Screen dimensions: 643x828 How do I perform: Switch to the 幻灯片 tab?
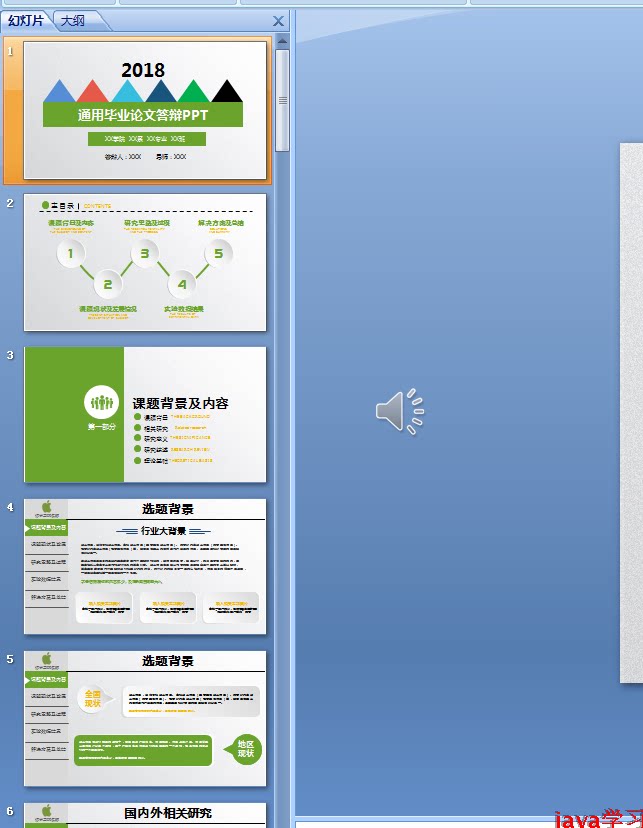25,21
